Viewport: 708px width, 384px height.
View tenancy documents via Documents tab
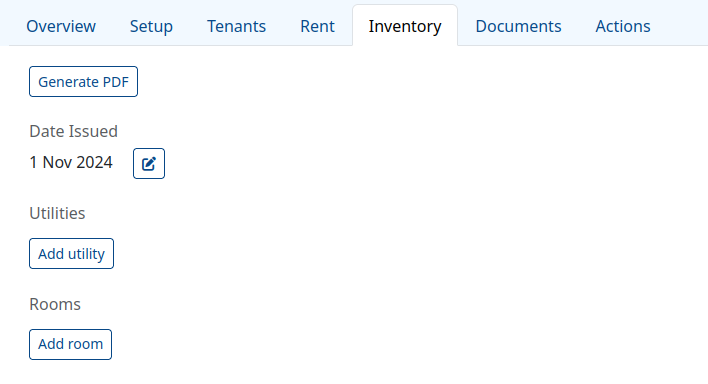(518, 26)
